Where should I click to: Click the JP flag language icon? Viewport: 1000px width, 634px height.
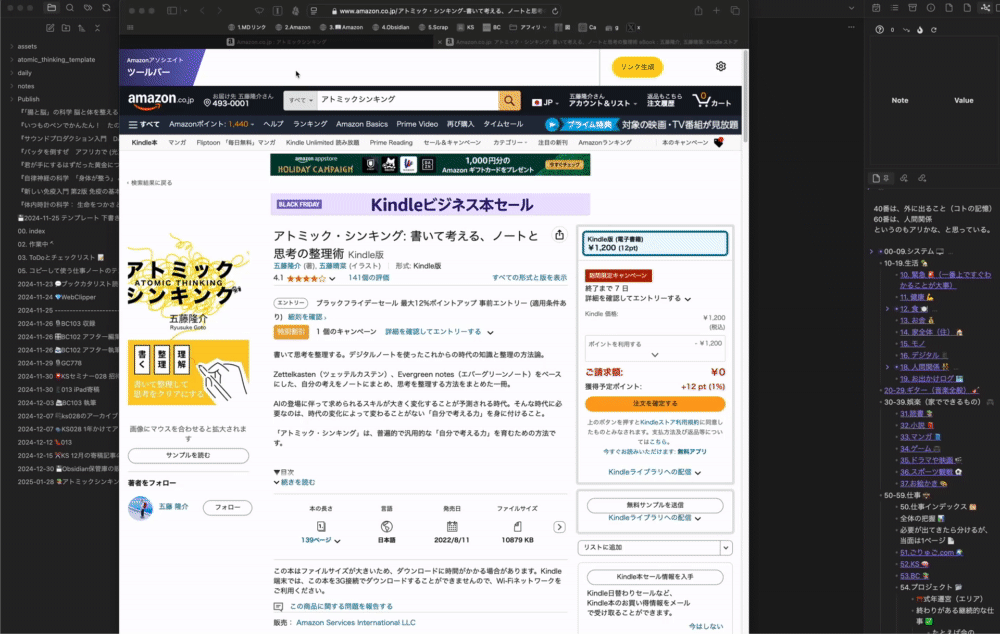coord(537,103)
